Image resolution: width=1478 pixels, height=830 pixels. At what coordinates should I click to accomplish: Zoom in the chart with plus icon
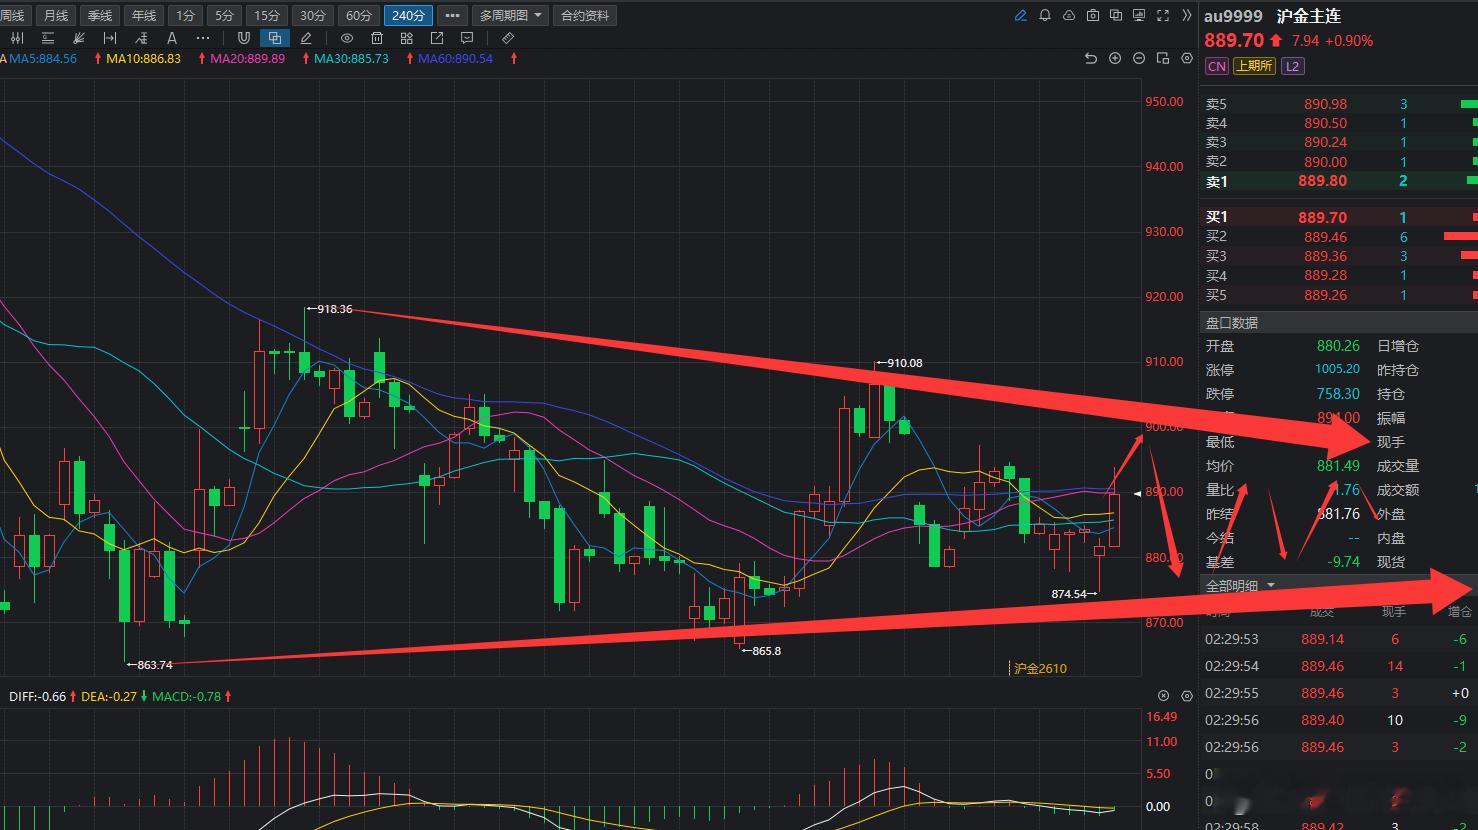point(1115,59)
